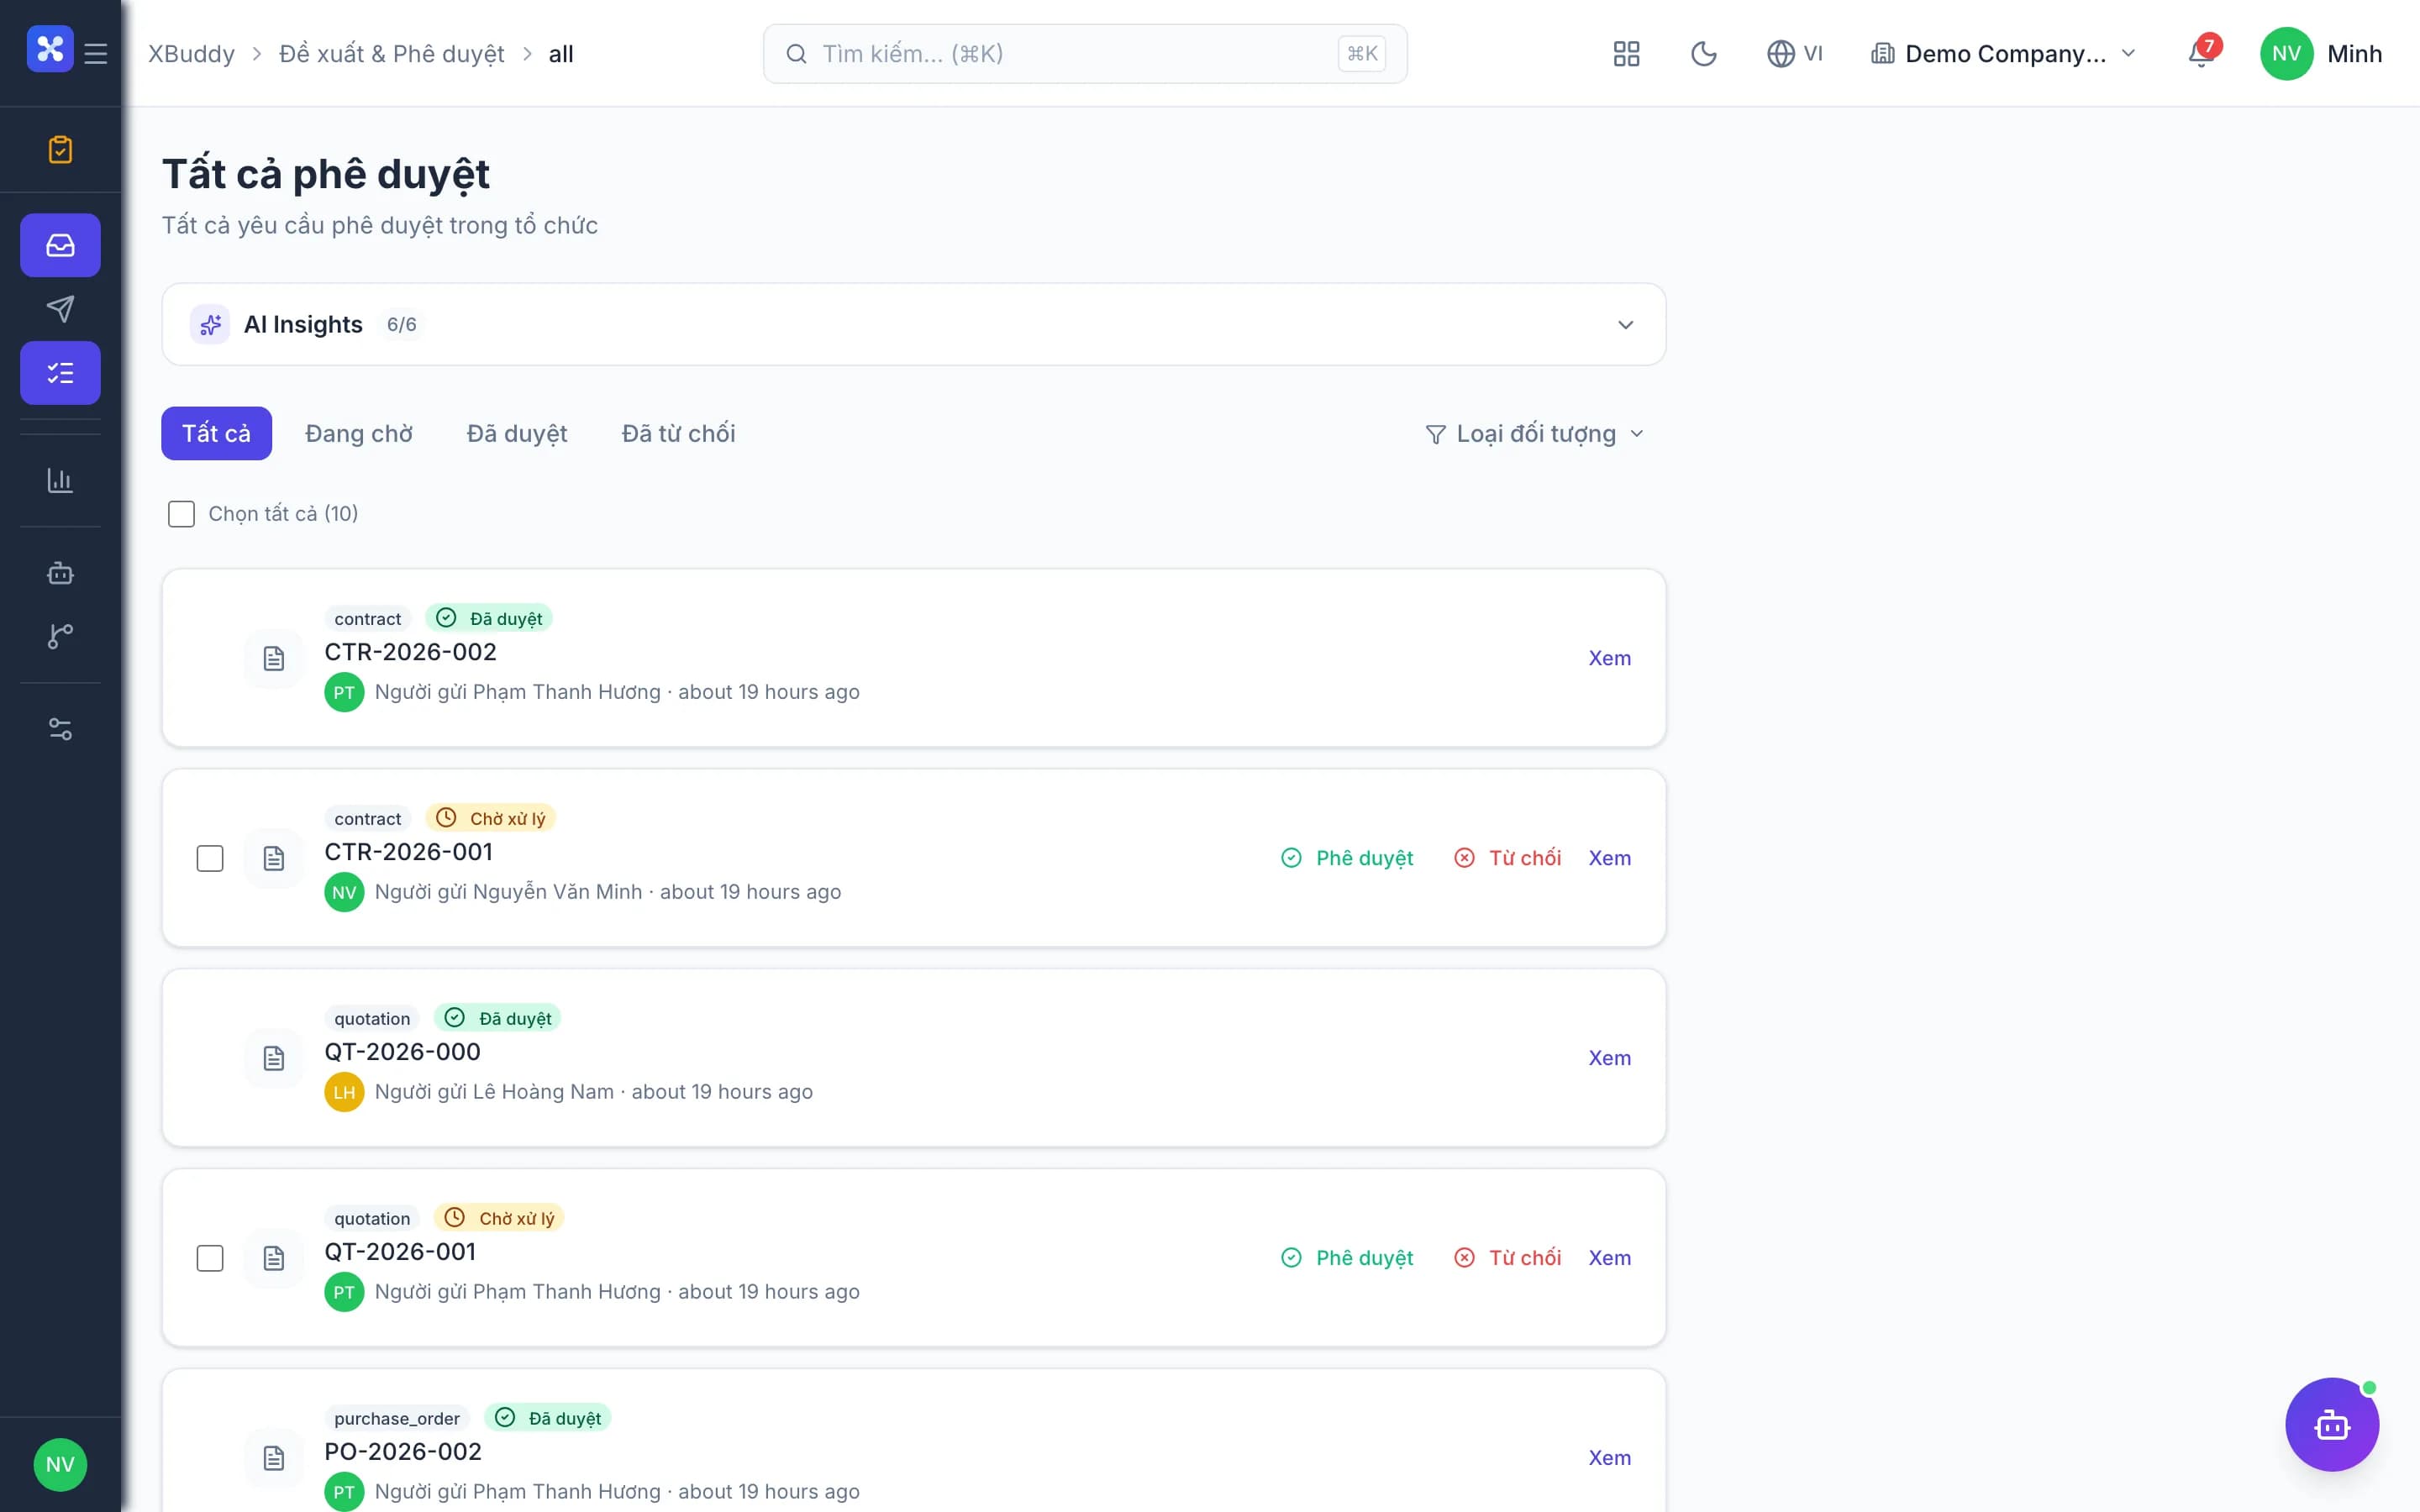Open the git-branch workflow sidebar icon
The width and height of the screenshot is (2420, 1512).
pyautogui.click(x=60, y=636)
